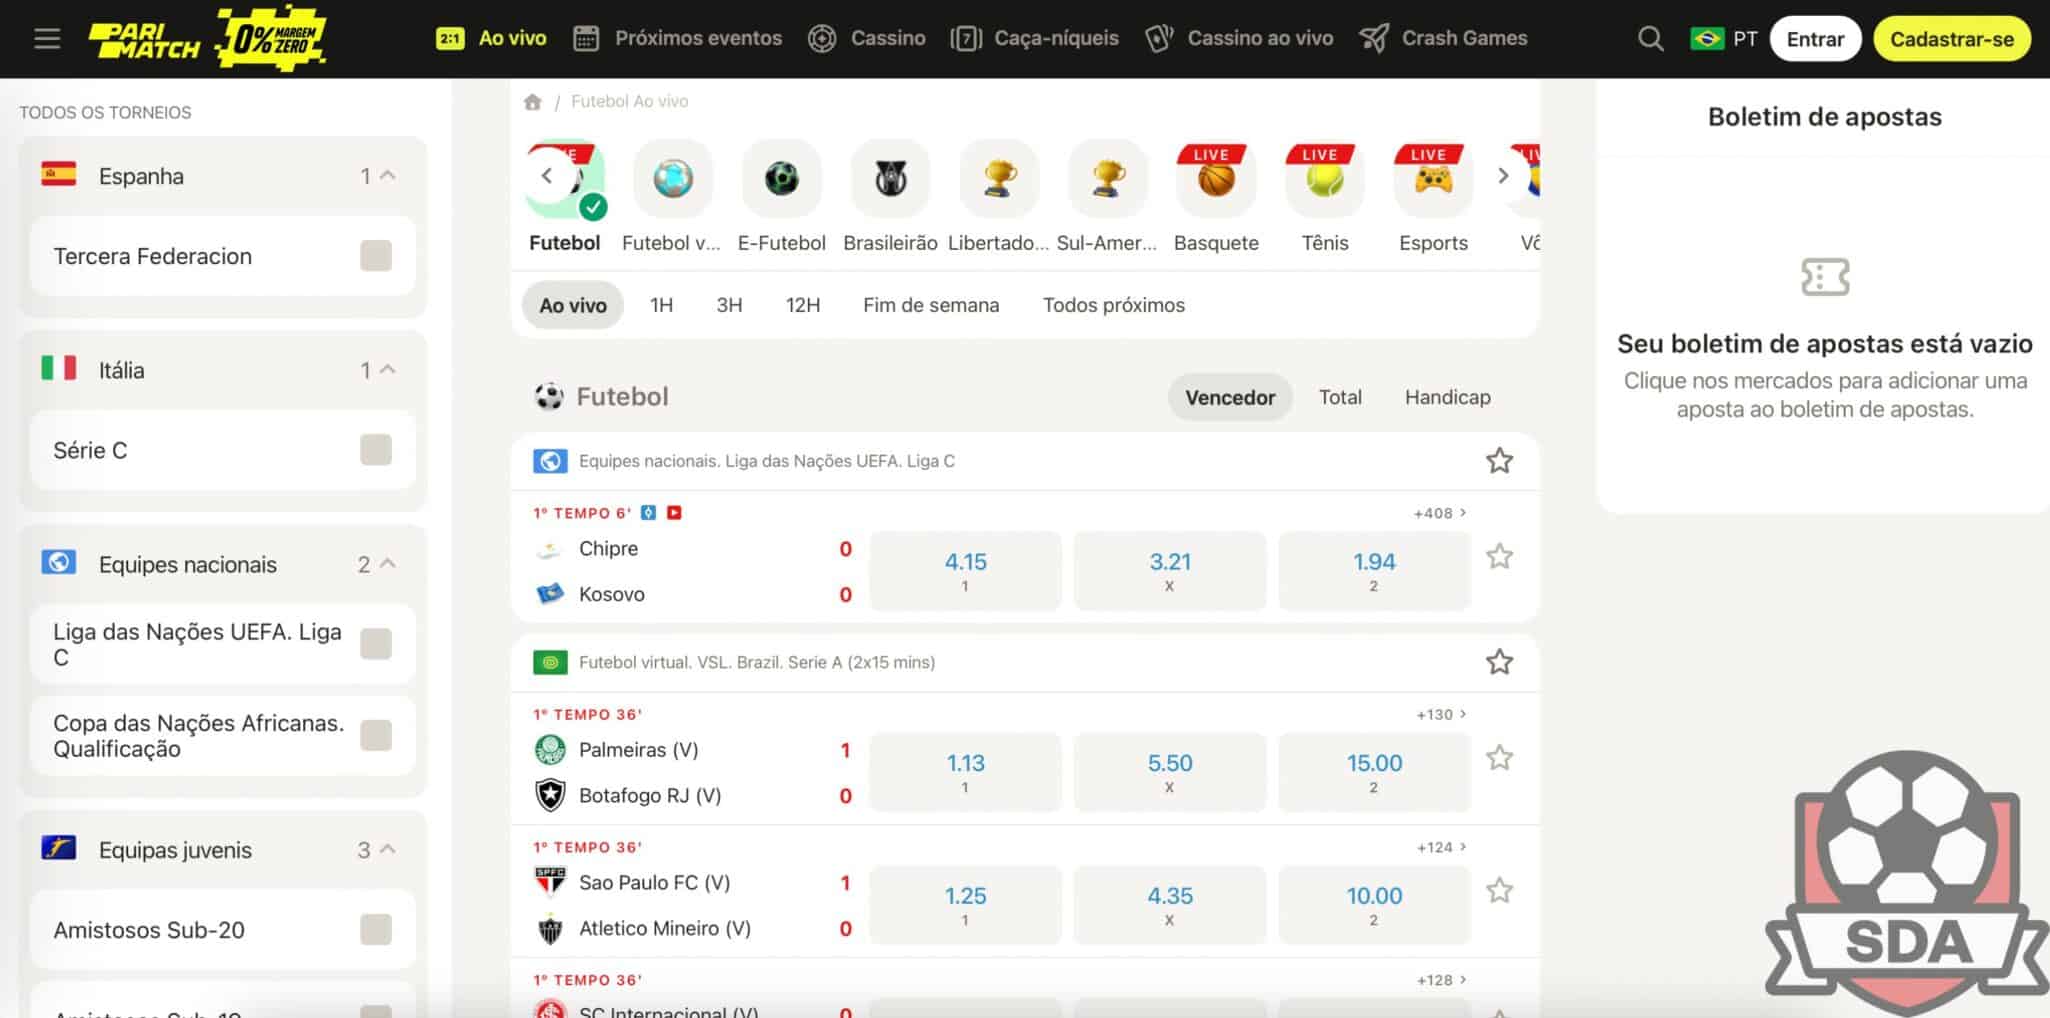Viewport: 2050px width, 1018px height.
Task: Switch to the 3H time filter
Action: pyautogui.click(x=729, y=306)
